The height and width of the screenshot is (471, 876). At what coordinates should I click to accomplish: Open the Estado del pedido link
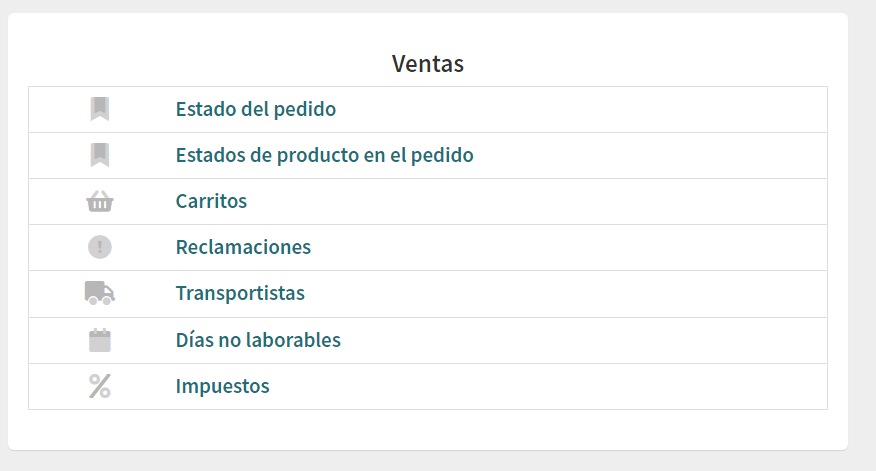(255, 109)
